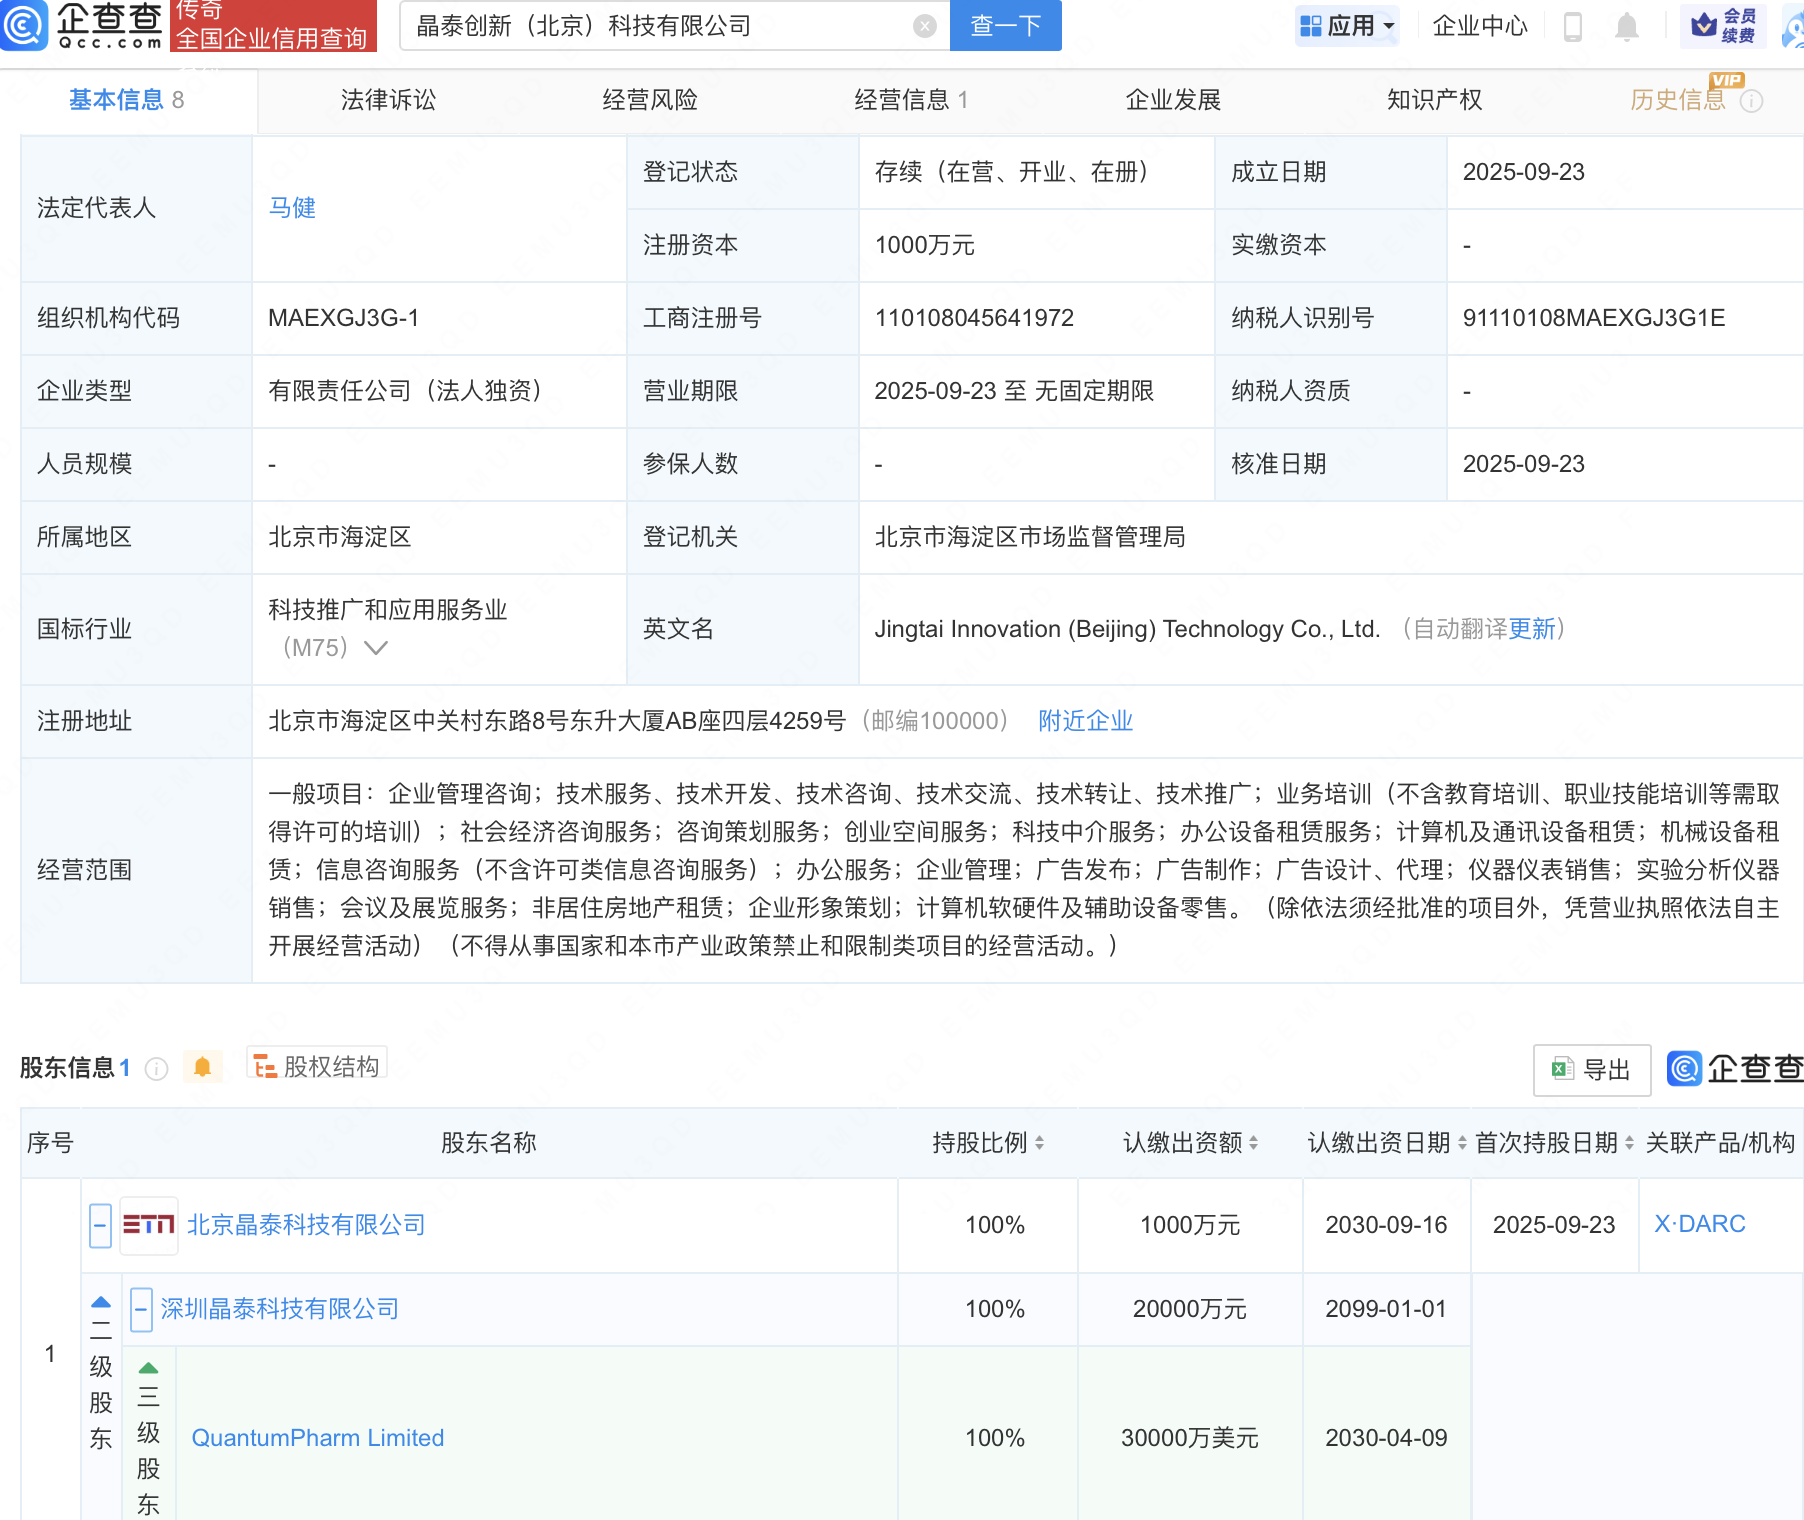Expand the 国标行业 M75 chevron

[x=376, y=648]
